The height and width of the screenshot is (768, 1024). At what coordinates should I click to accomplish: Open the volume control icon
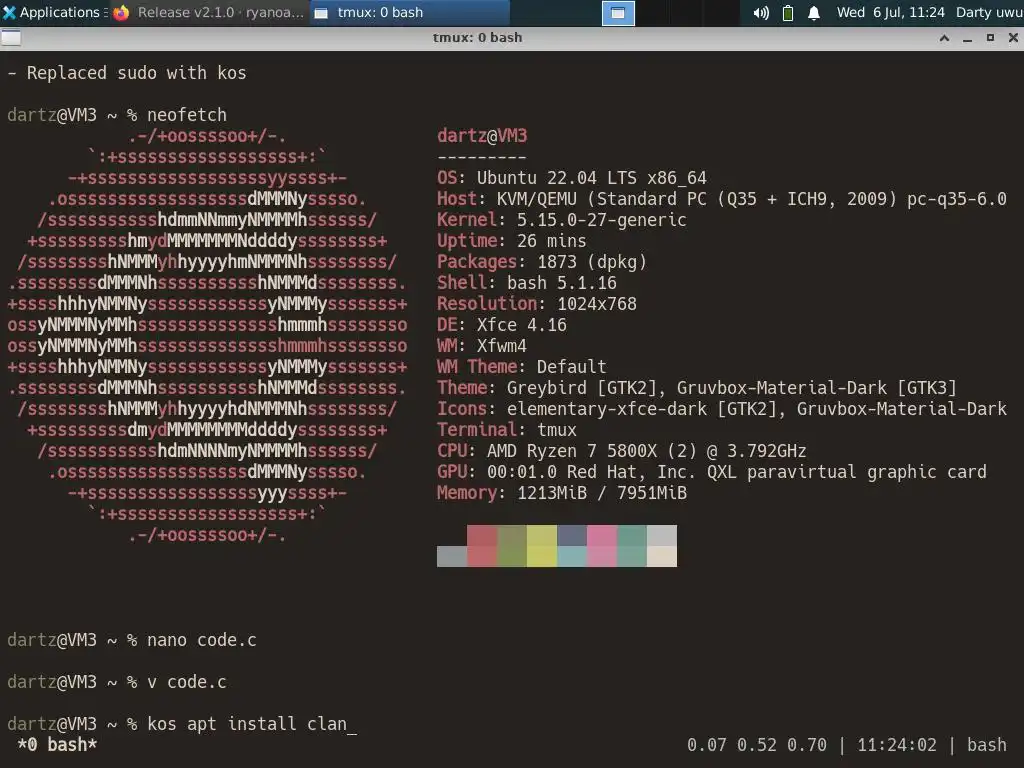click(x=761, y=13)
